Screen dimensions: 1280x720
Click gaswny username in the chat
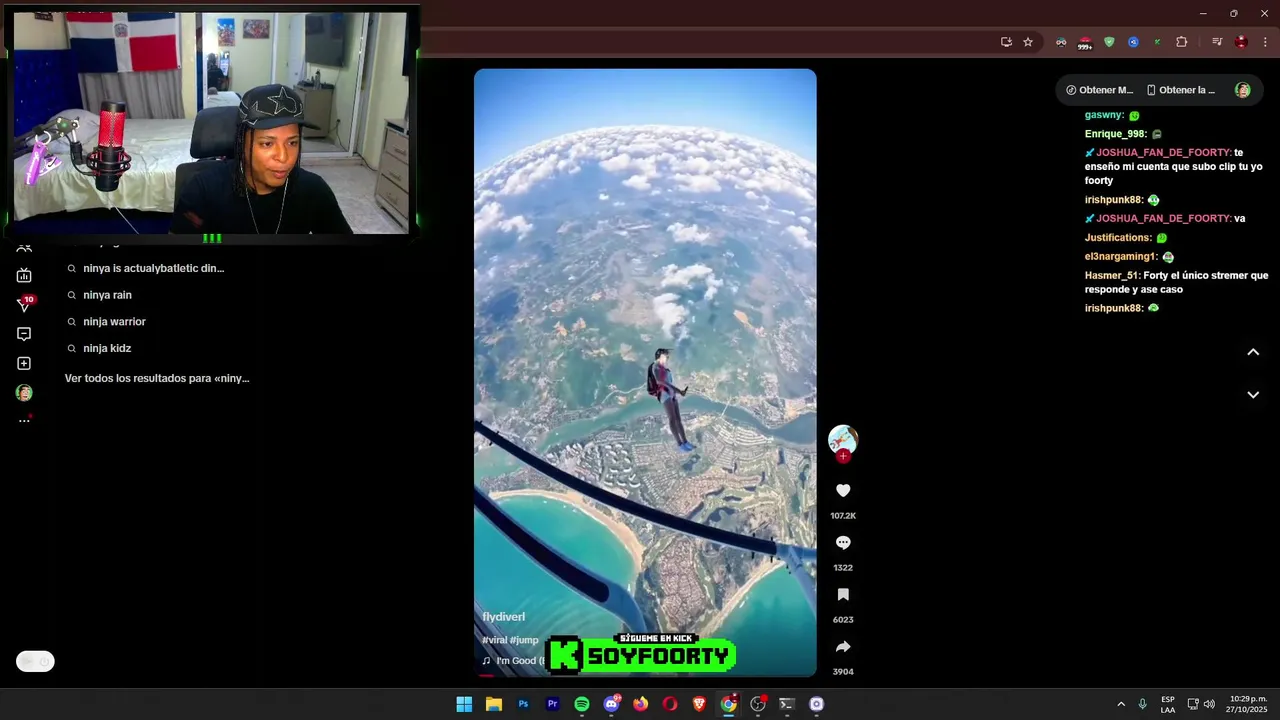tap(1104, 115)
